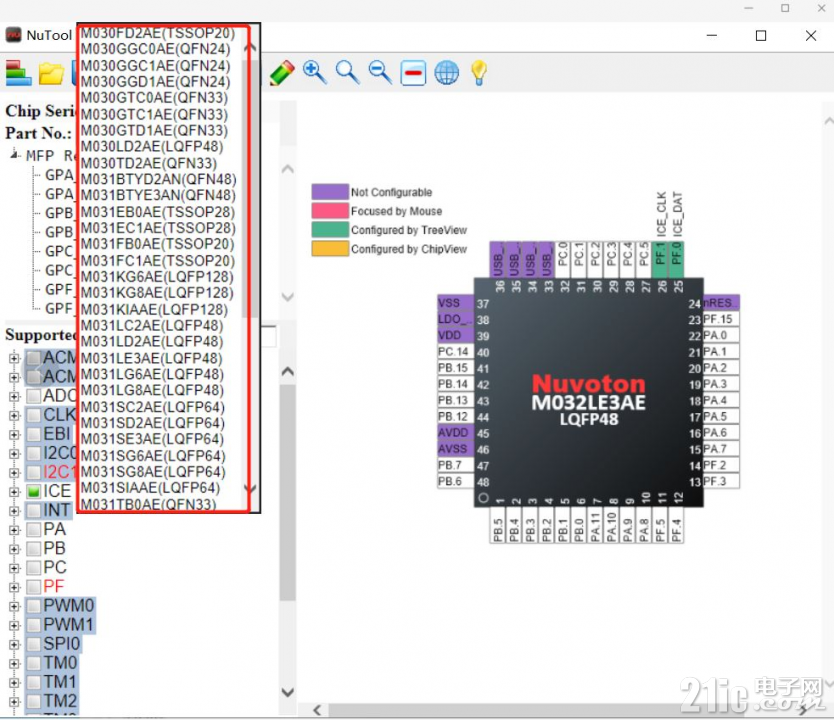The height and width of the screenshot is (720, 834).
Task: Open the folder icon in the toolbar
Action: click(51, 73)
